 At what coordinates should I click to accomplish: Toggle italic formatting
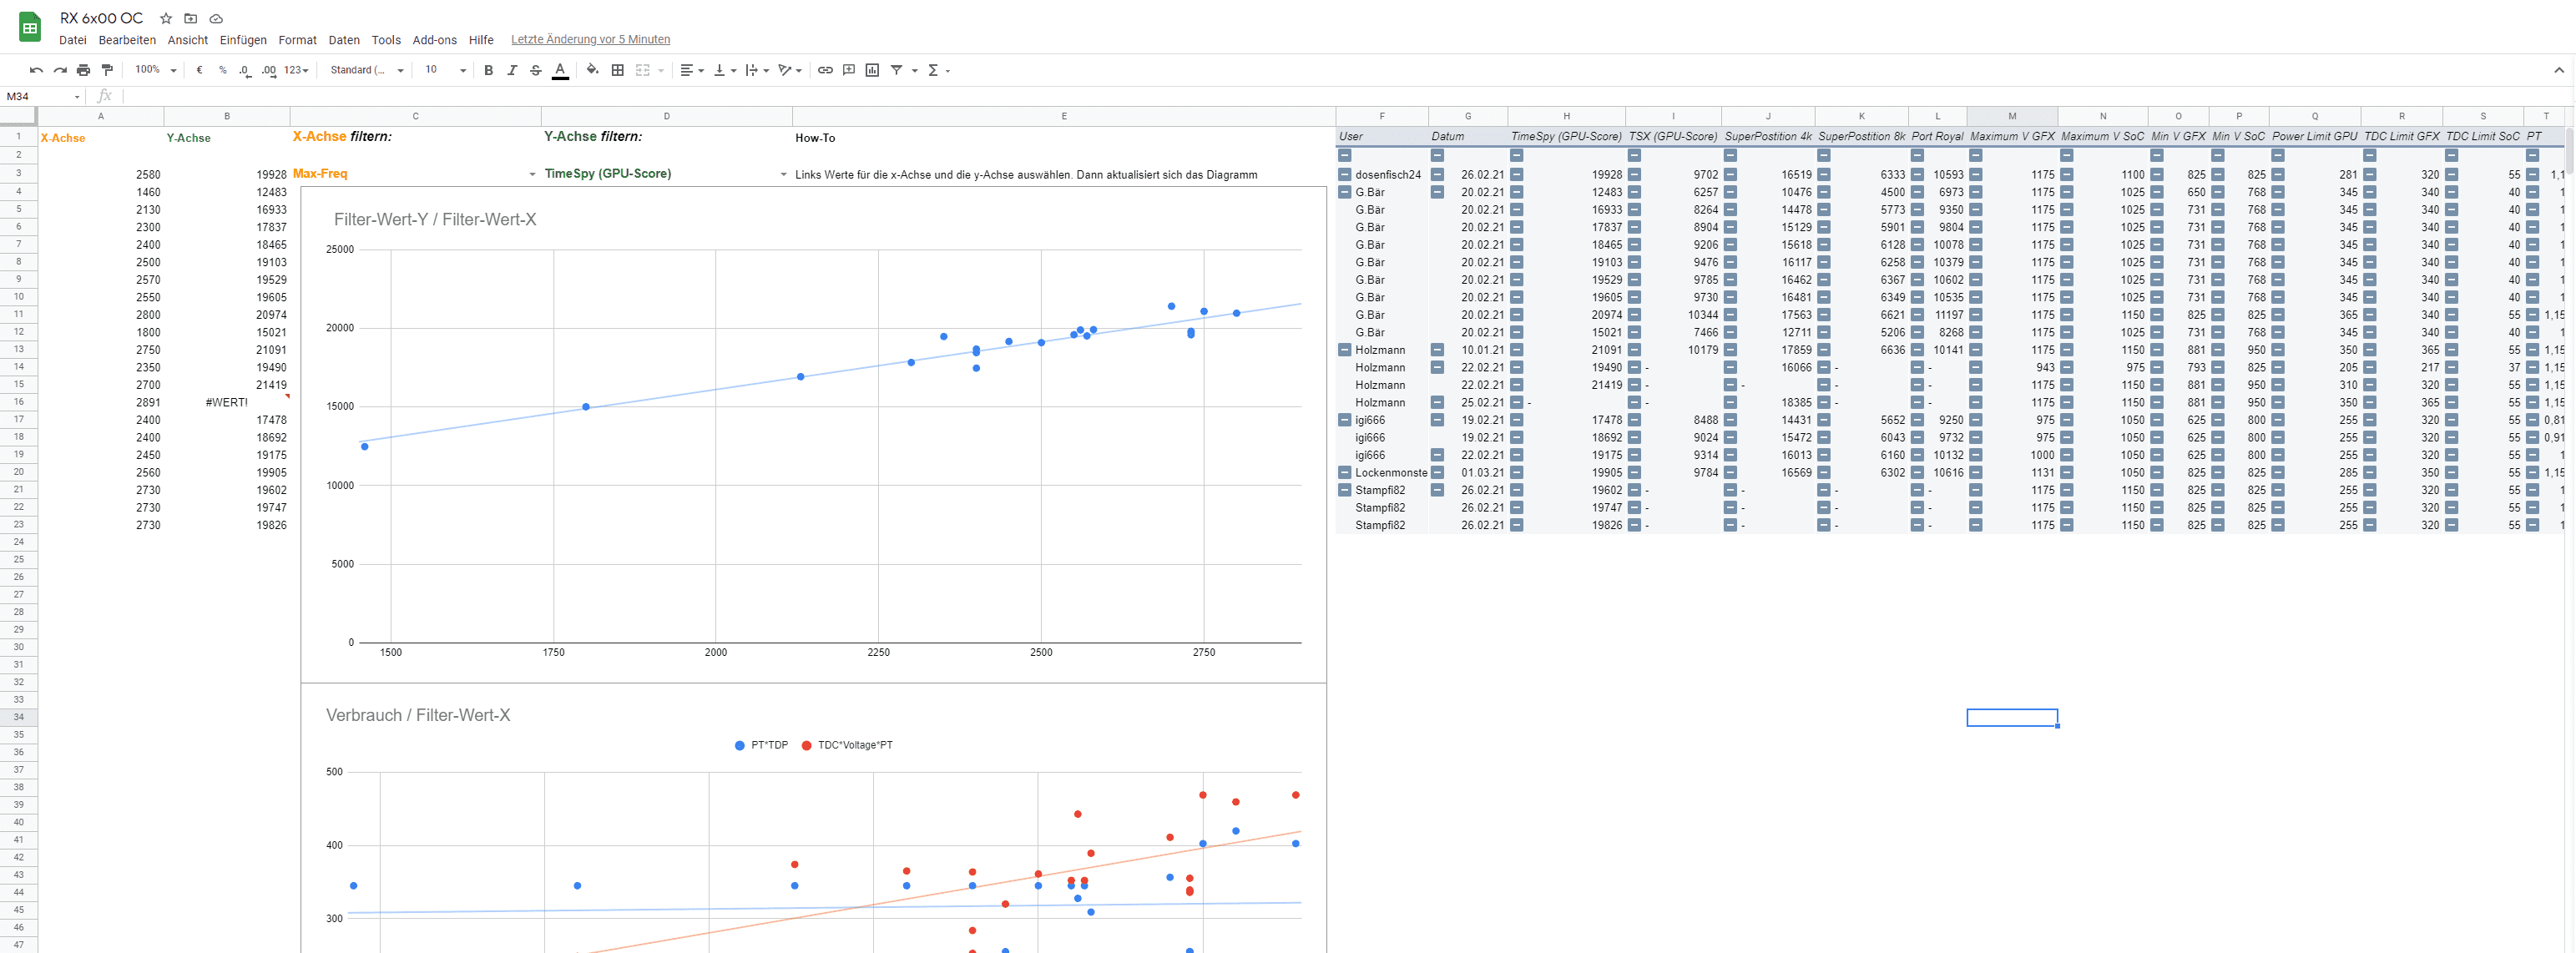(512, 70)
